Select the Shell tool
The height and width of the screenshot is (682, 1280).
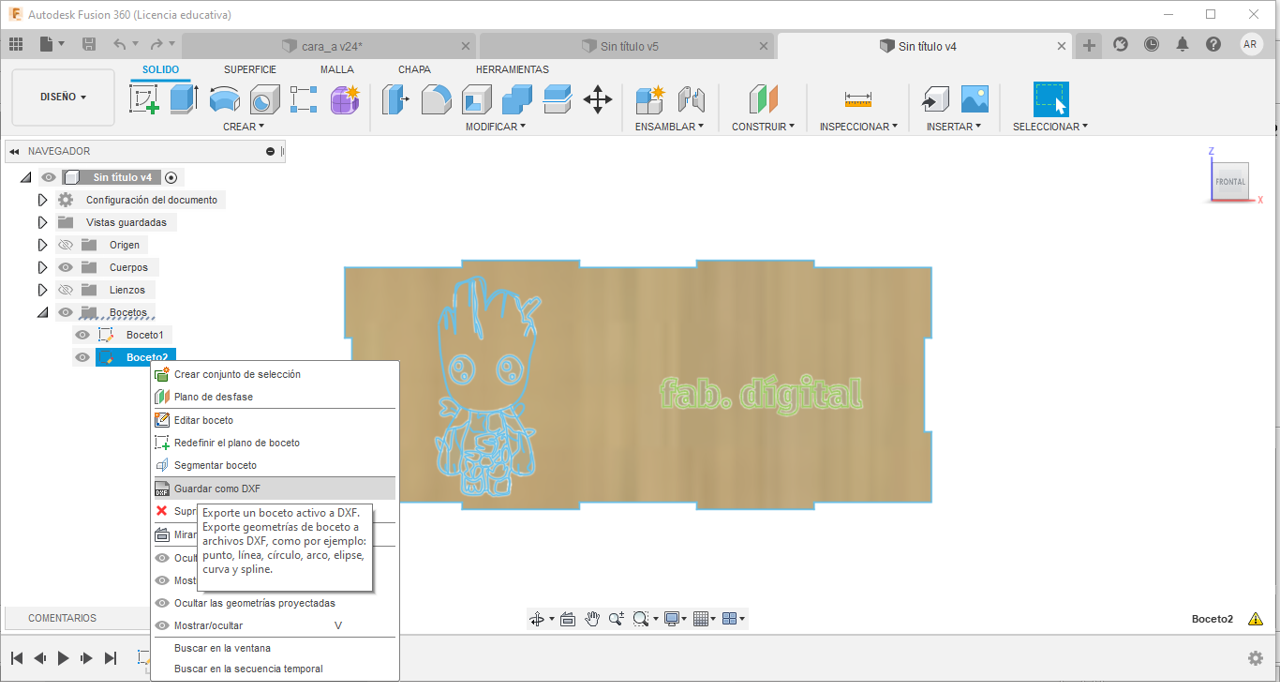477,99
